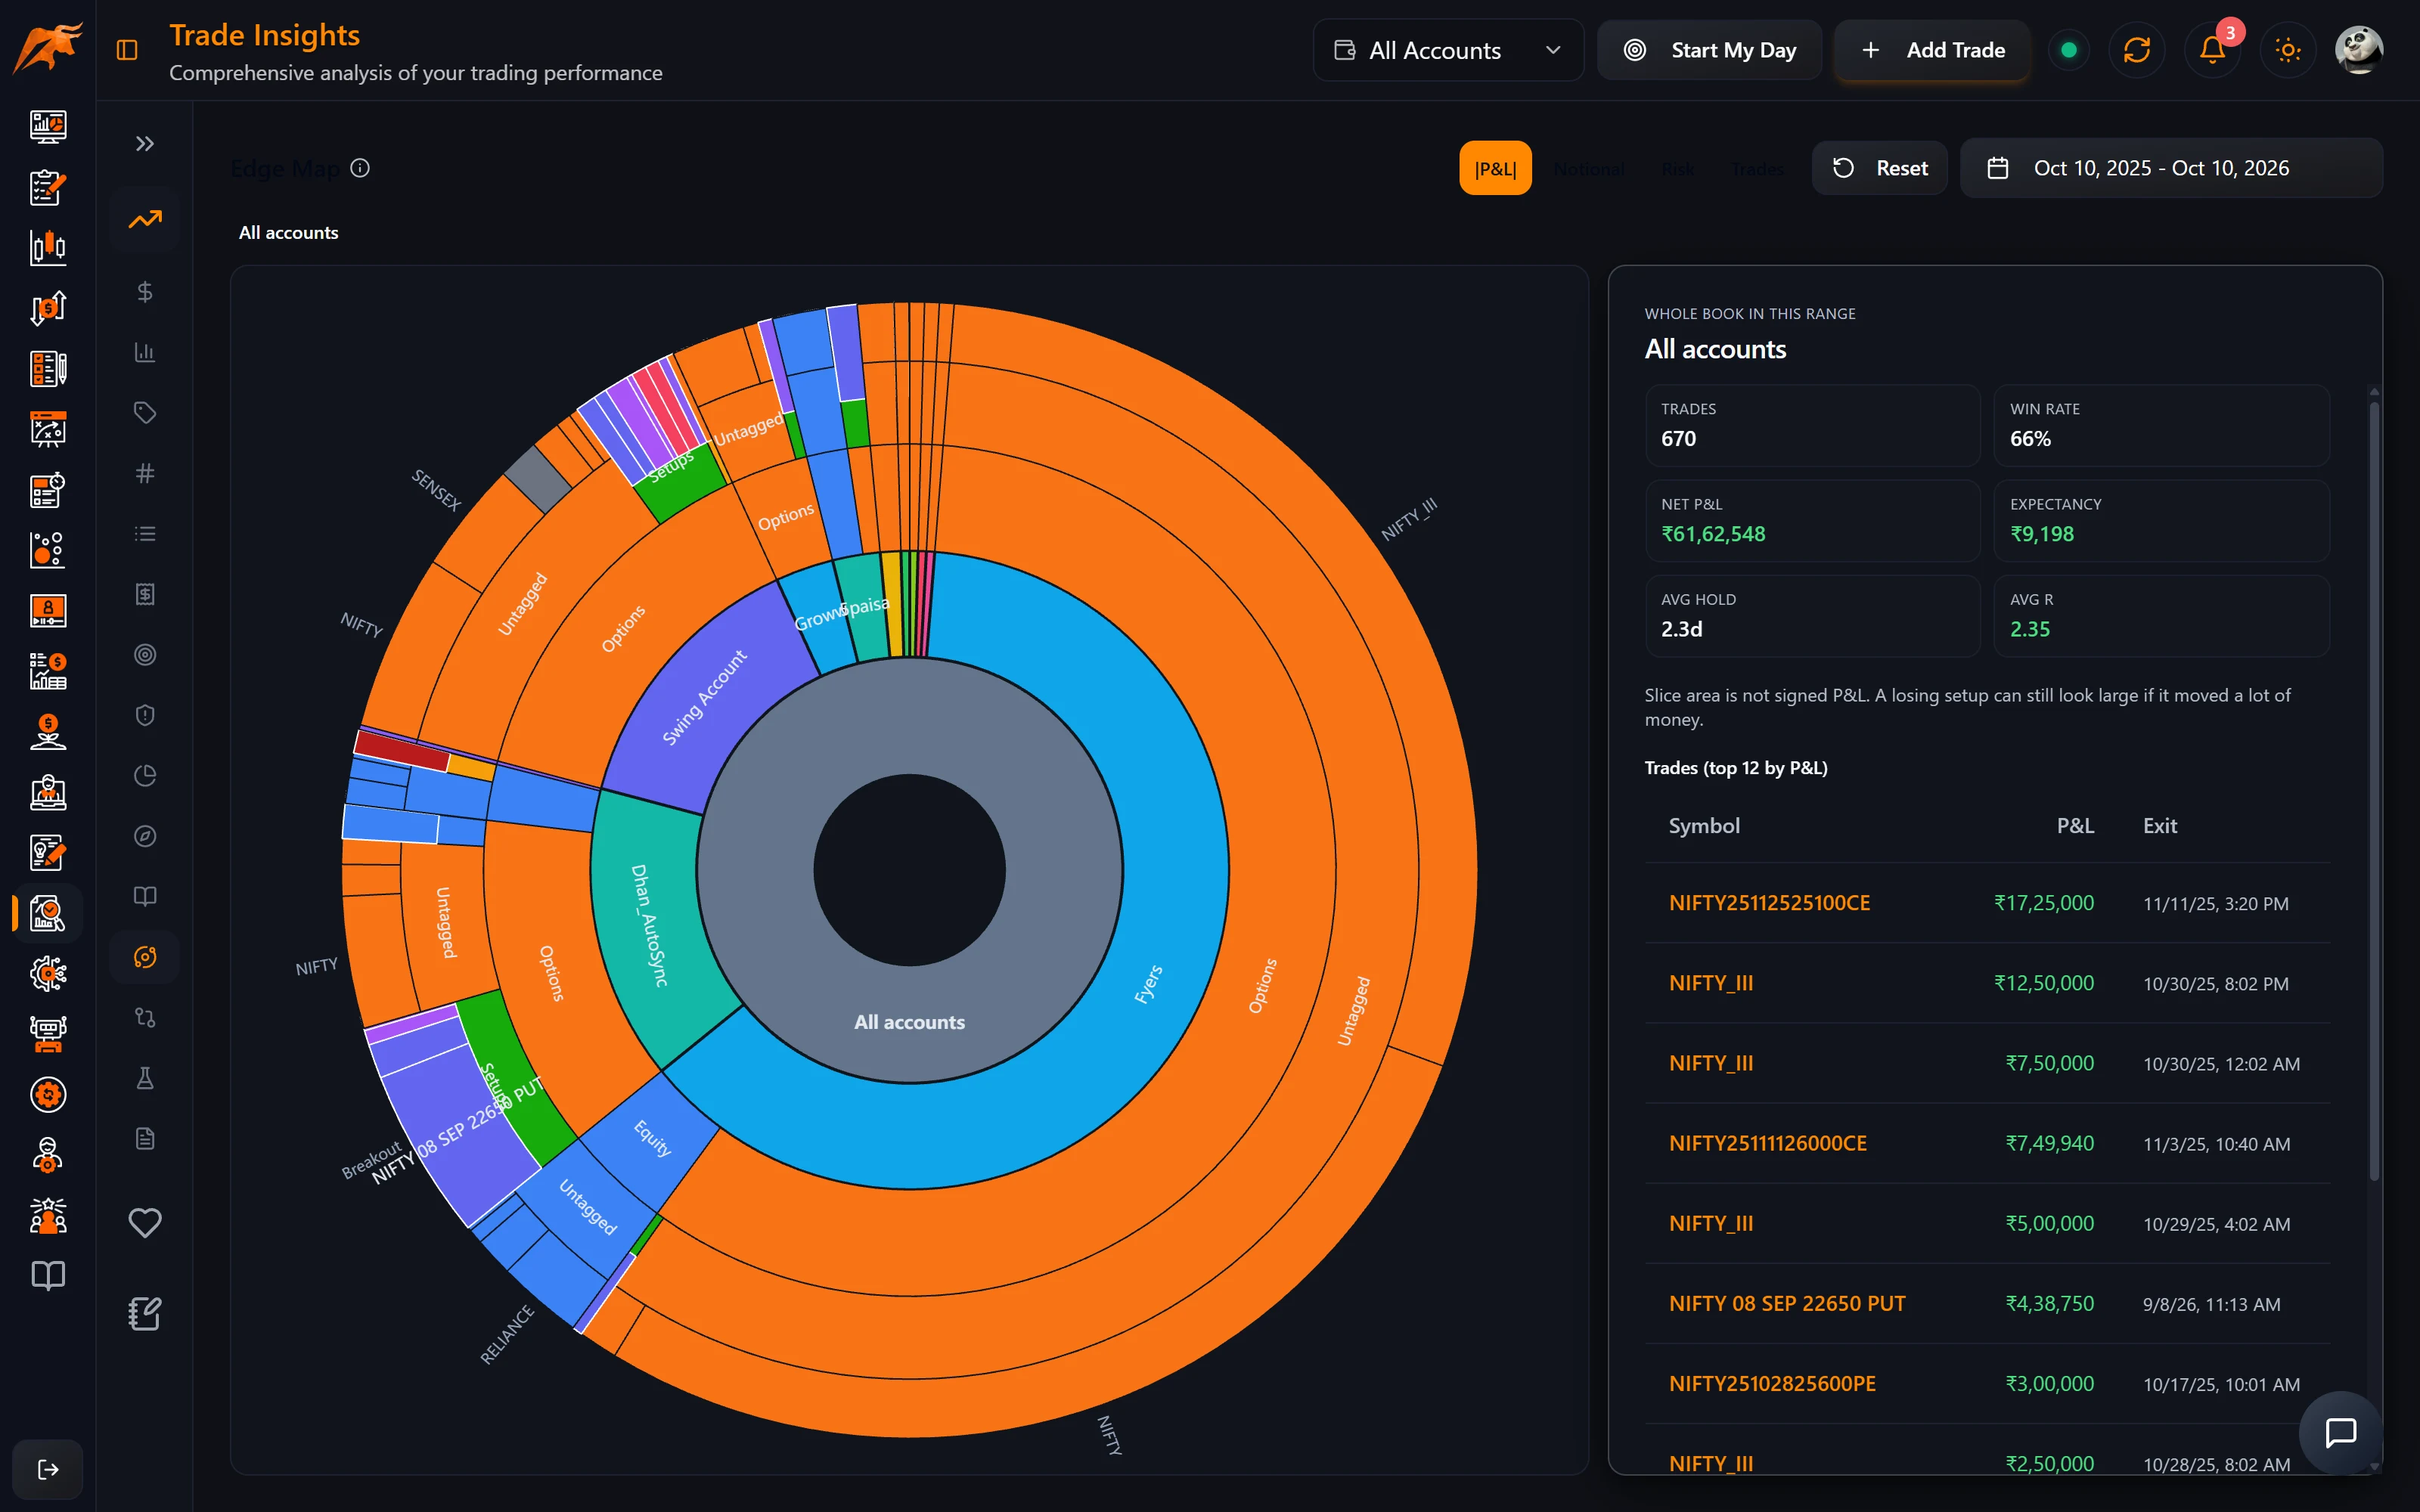Toggle the main sidebar panel icon

tap(127, 49)
